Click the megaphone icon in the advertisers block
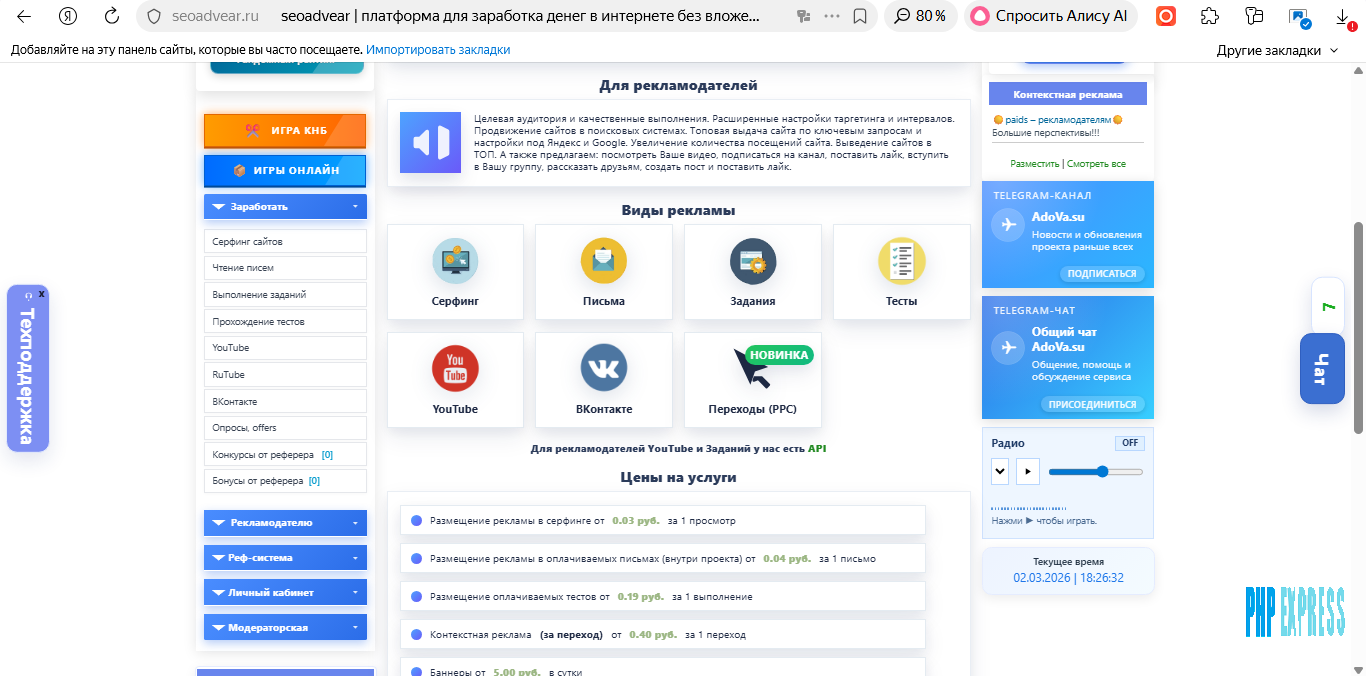Screen dimensions: 1366x676 pos(430,142)
